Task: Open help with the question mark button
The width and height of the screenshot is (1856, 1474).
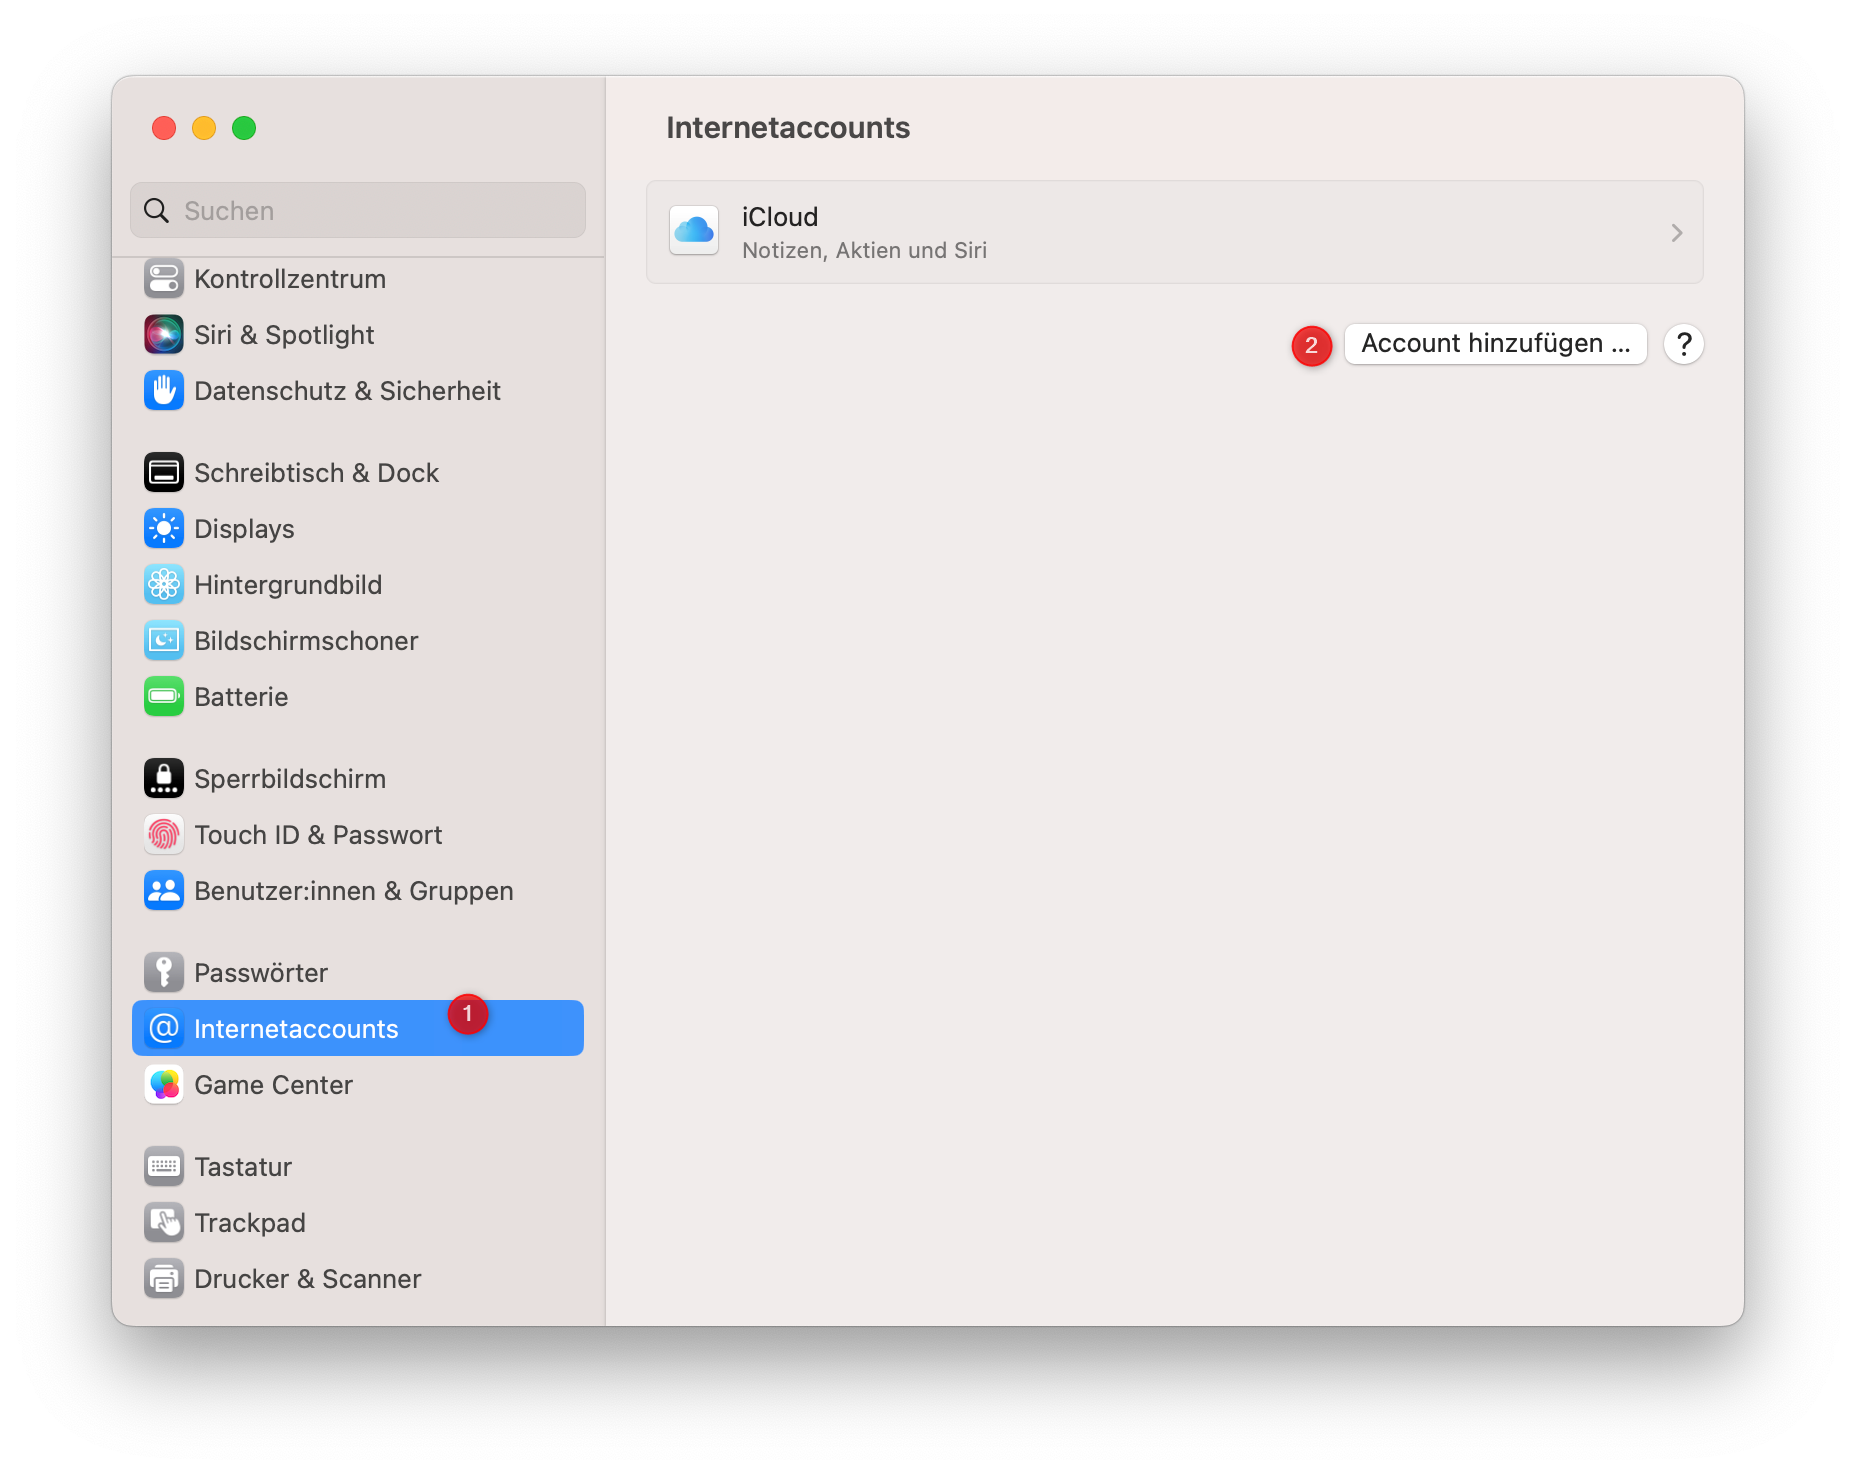Action: click(1684, 344)
